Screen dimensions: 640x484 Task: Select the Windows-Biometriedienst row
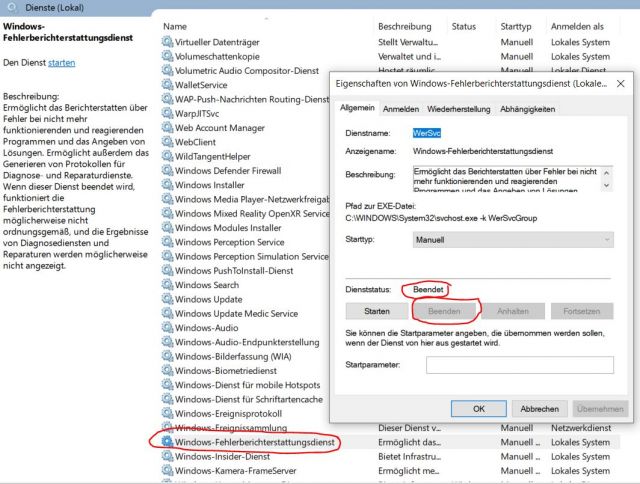pos(226,371)
